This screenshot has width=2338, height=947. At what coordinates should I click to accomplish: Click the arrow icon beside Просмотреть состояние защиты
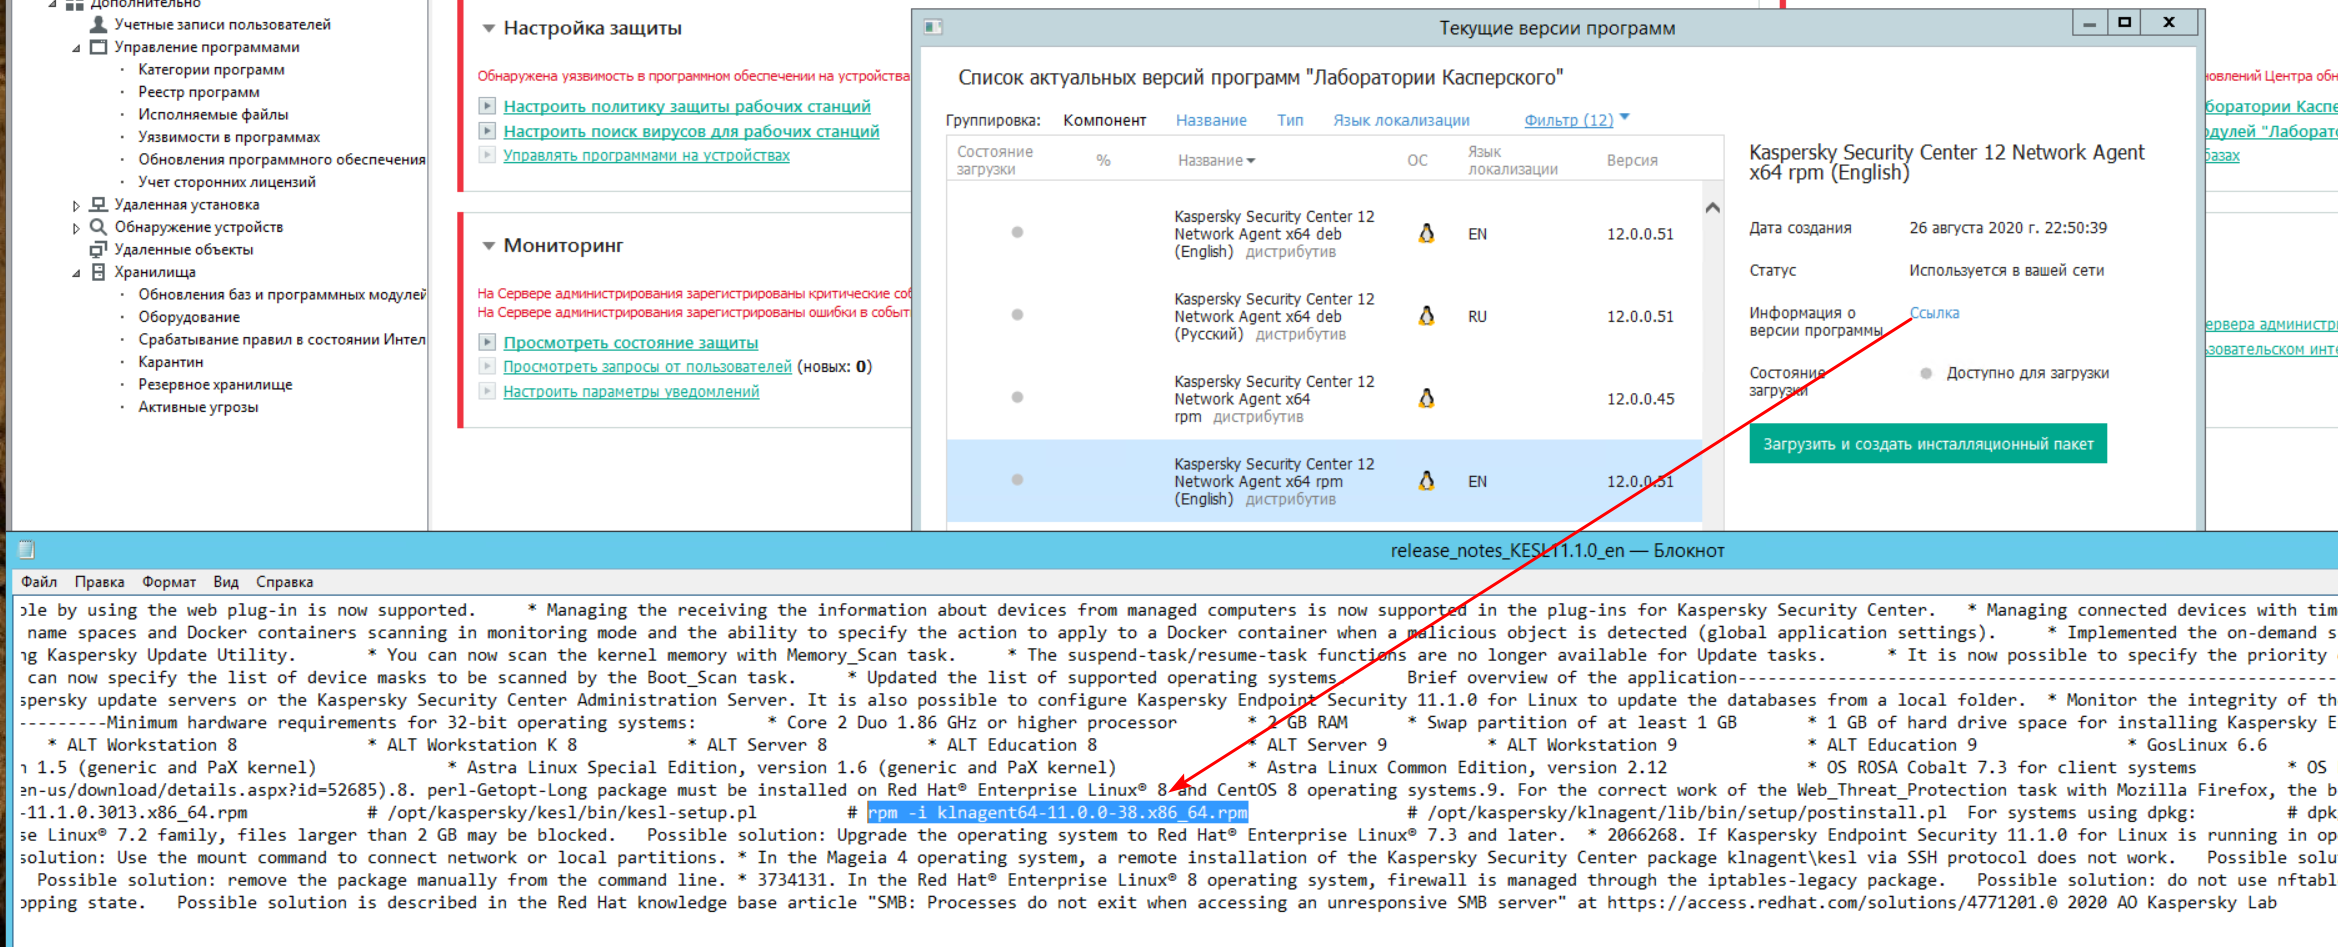[x=487, y=342]
